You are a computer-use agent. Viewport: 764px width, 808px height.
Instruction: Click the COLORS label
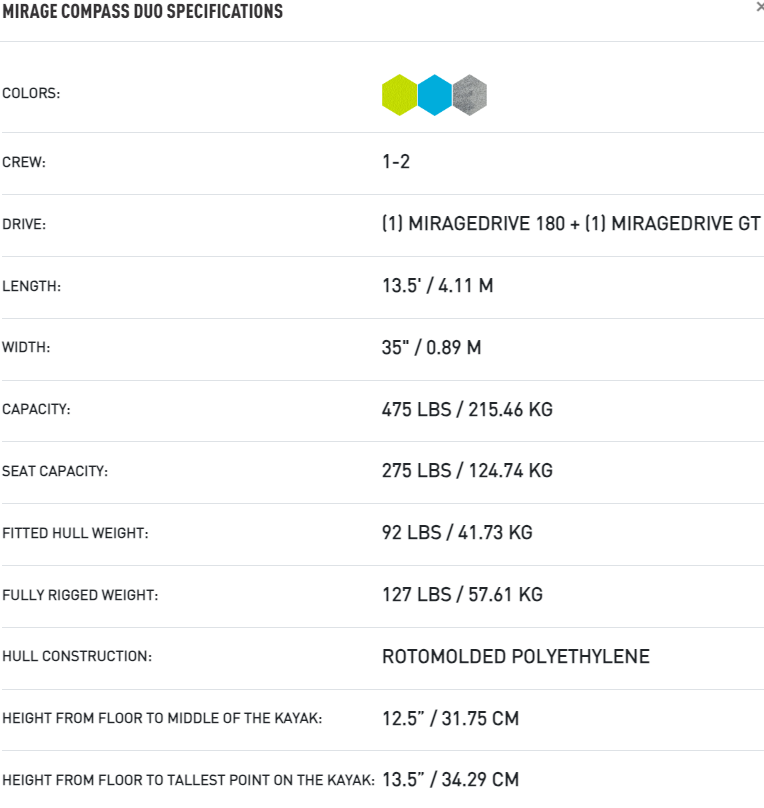pyautogui.click(x=31, y=93)
